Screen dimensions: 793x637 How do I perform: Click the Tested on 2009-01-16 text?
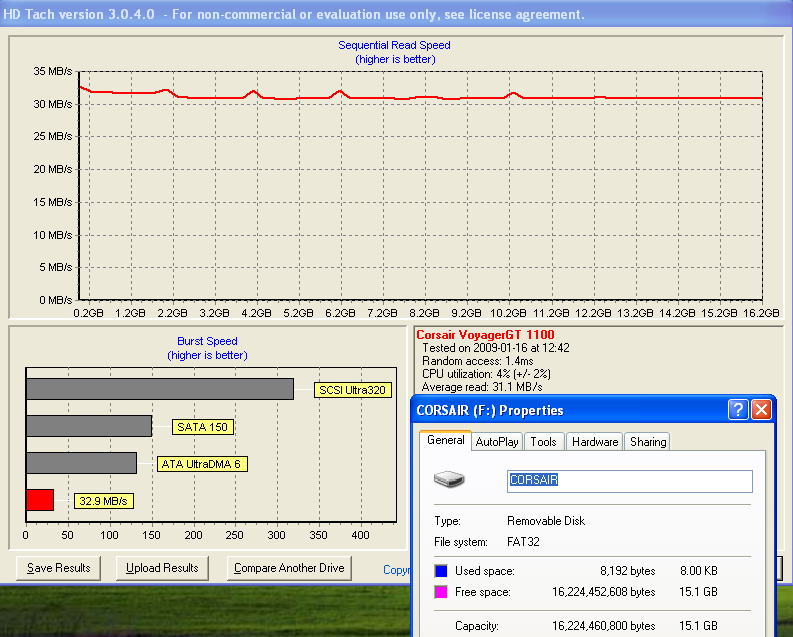(x=496, y=348)
